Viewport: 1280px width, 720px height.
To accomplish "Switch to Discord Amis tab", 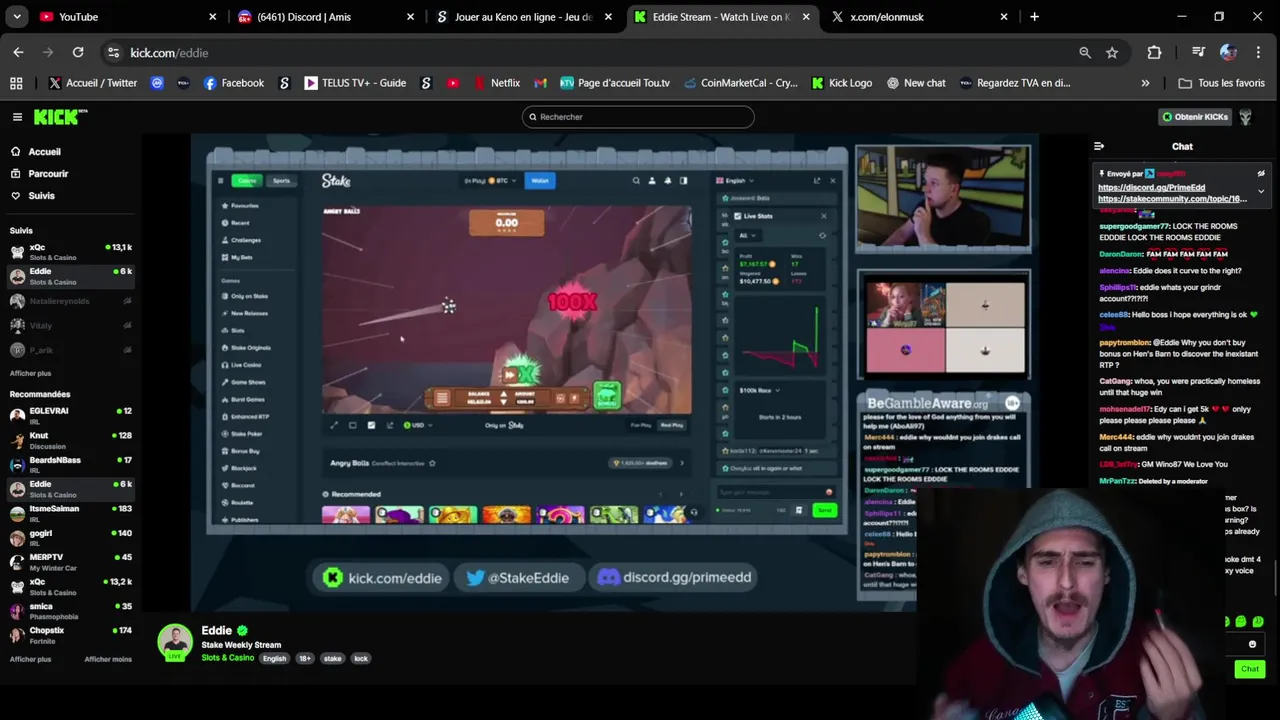I will tap(326, 17).
